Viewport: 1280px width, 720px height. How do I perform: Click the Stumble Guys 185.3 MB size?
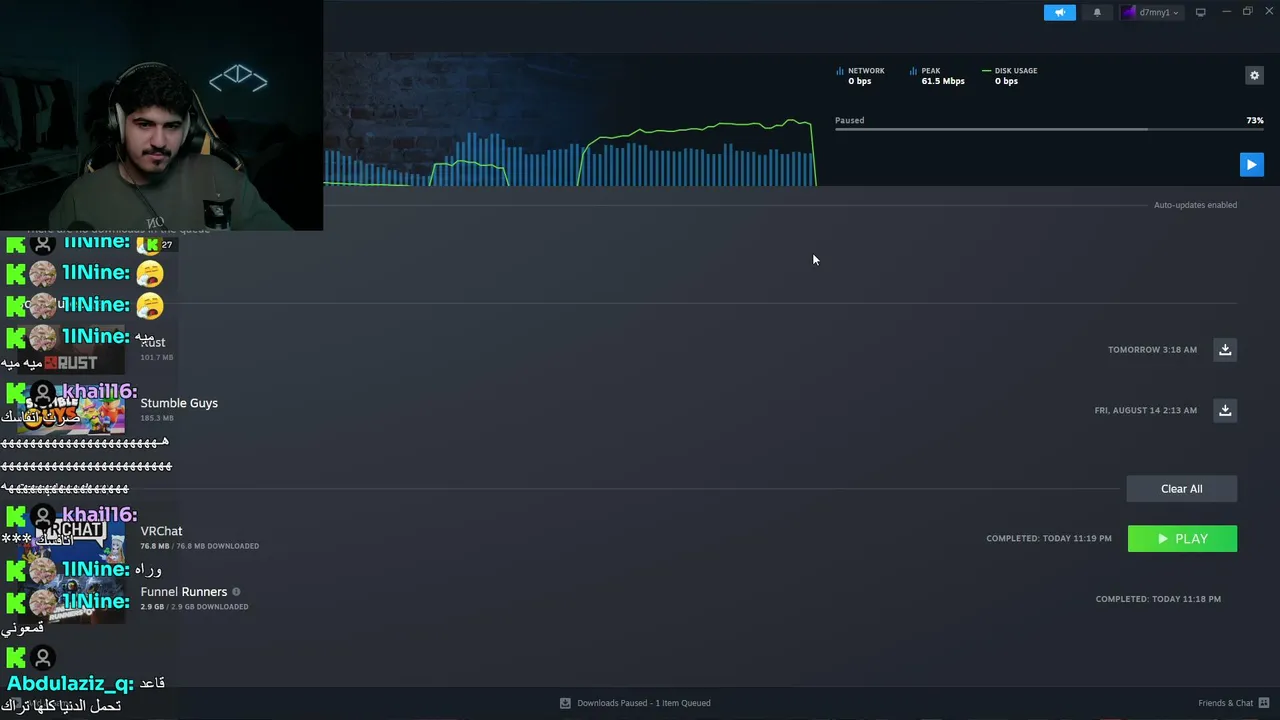(157, 418)
